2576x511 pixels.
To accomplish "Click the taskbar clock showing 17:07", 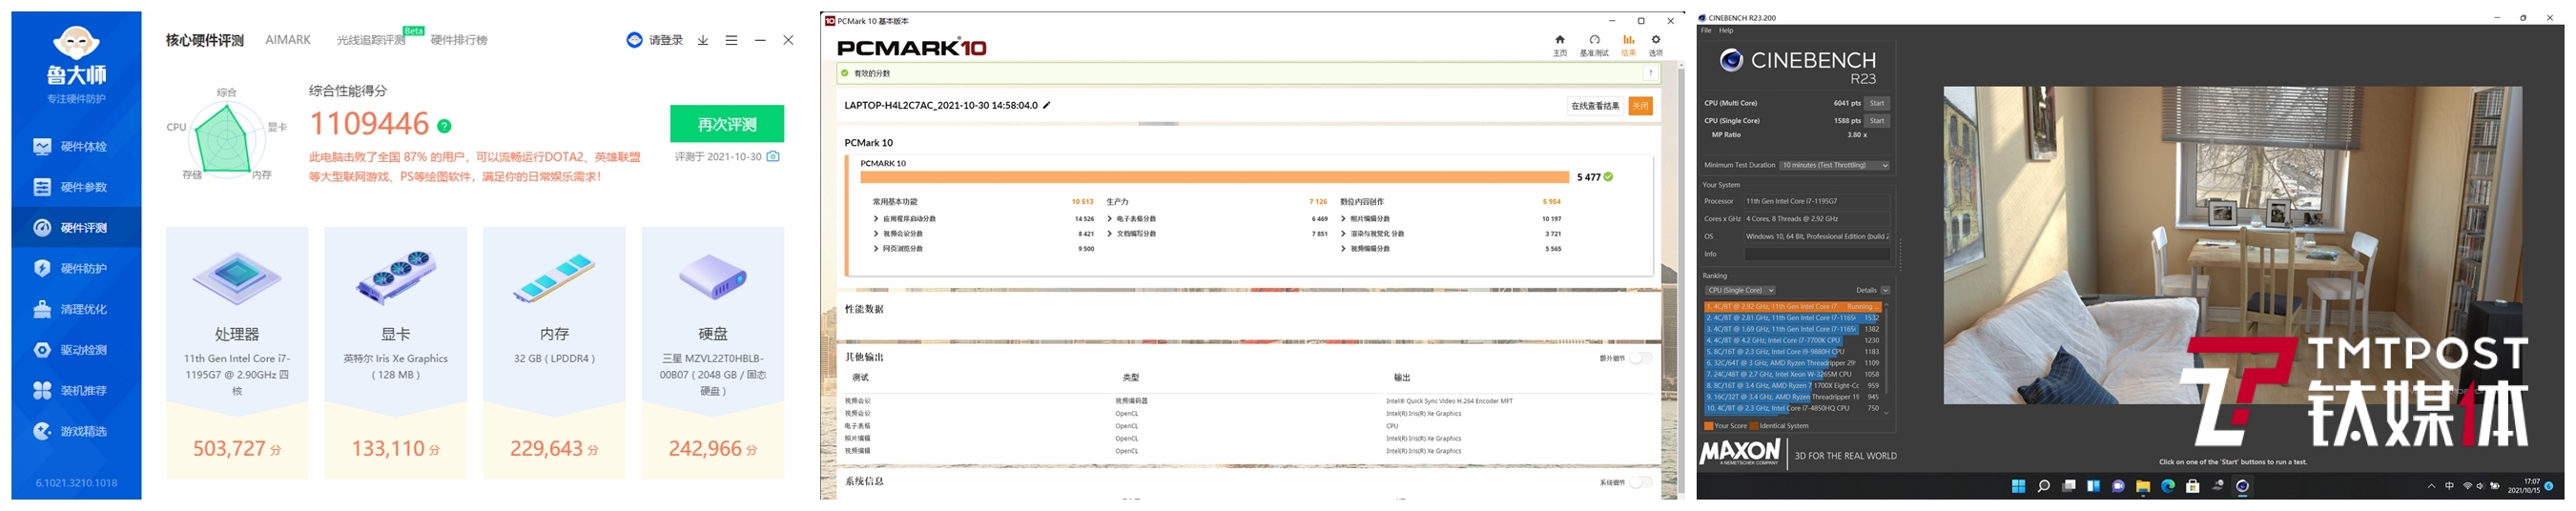I will tap(2524, 486).
